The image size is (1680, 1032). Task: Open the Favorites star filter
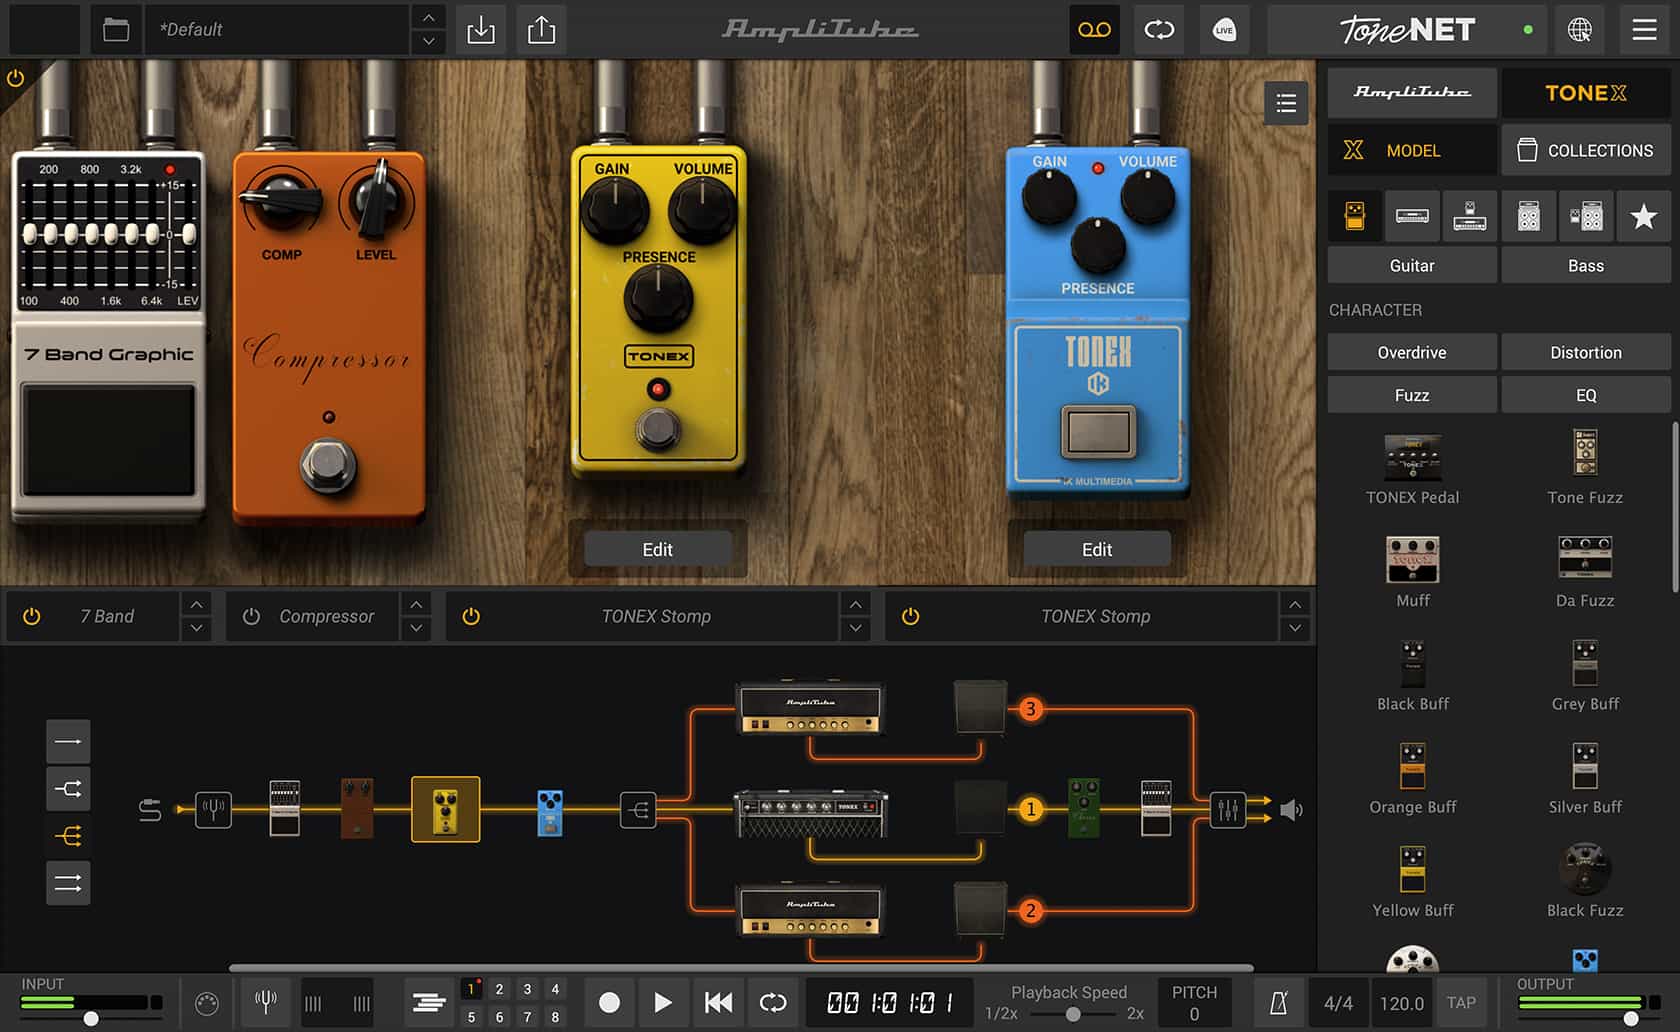(1643, 216)
